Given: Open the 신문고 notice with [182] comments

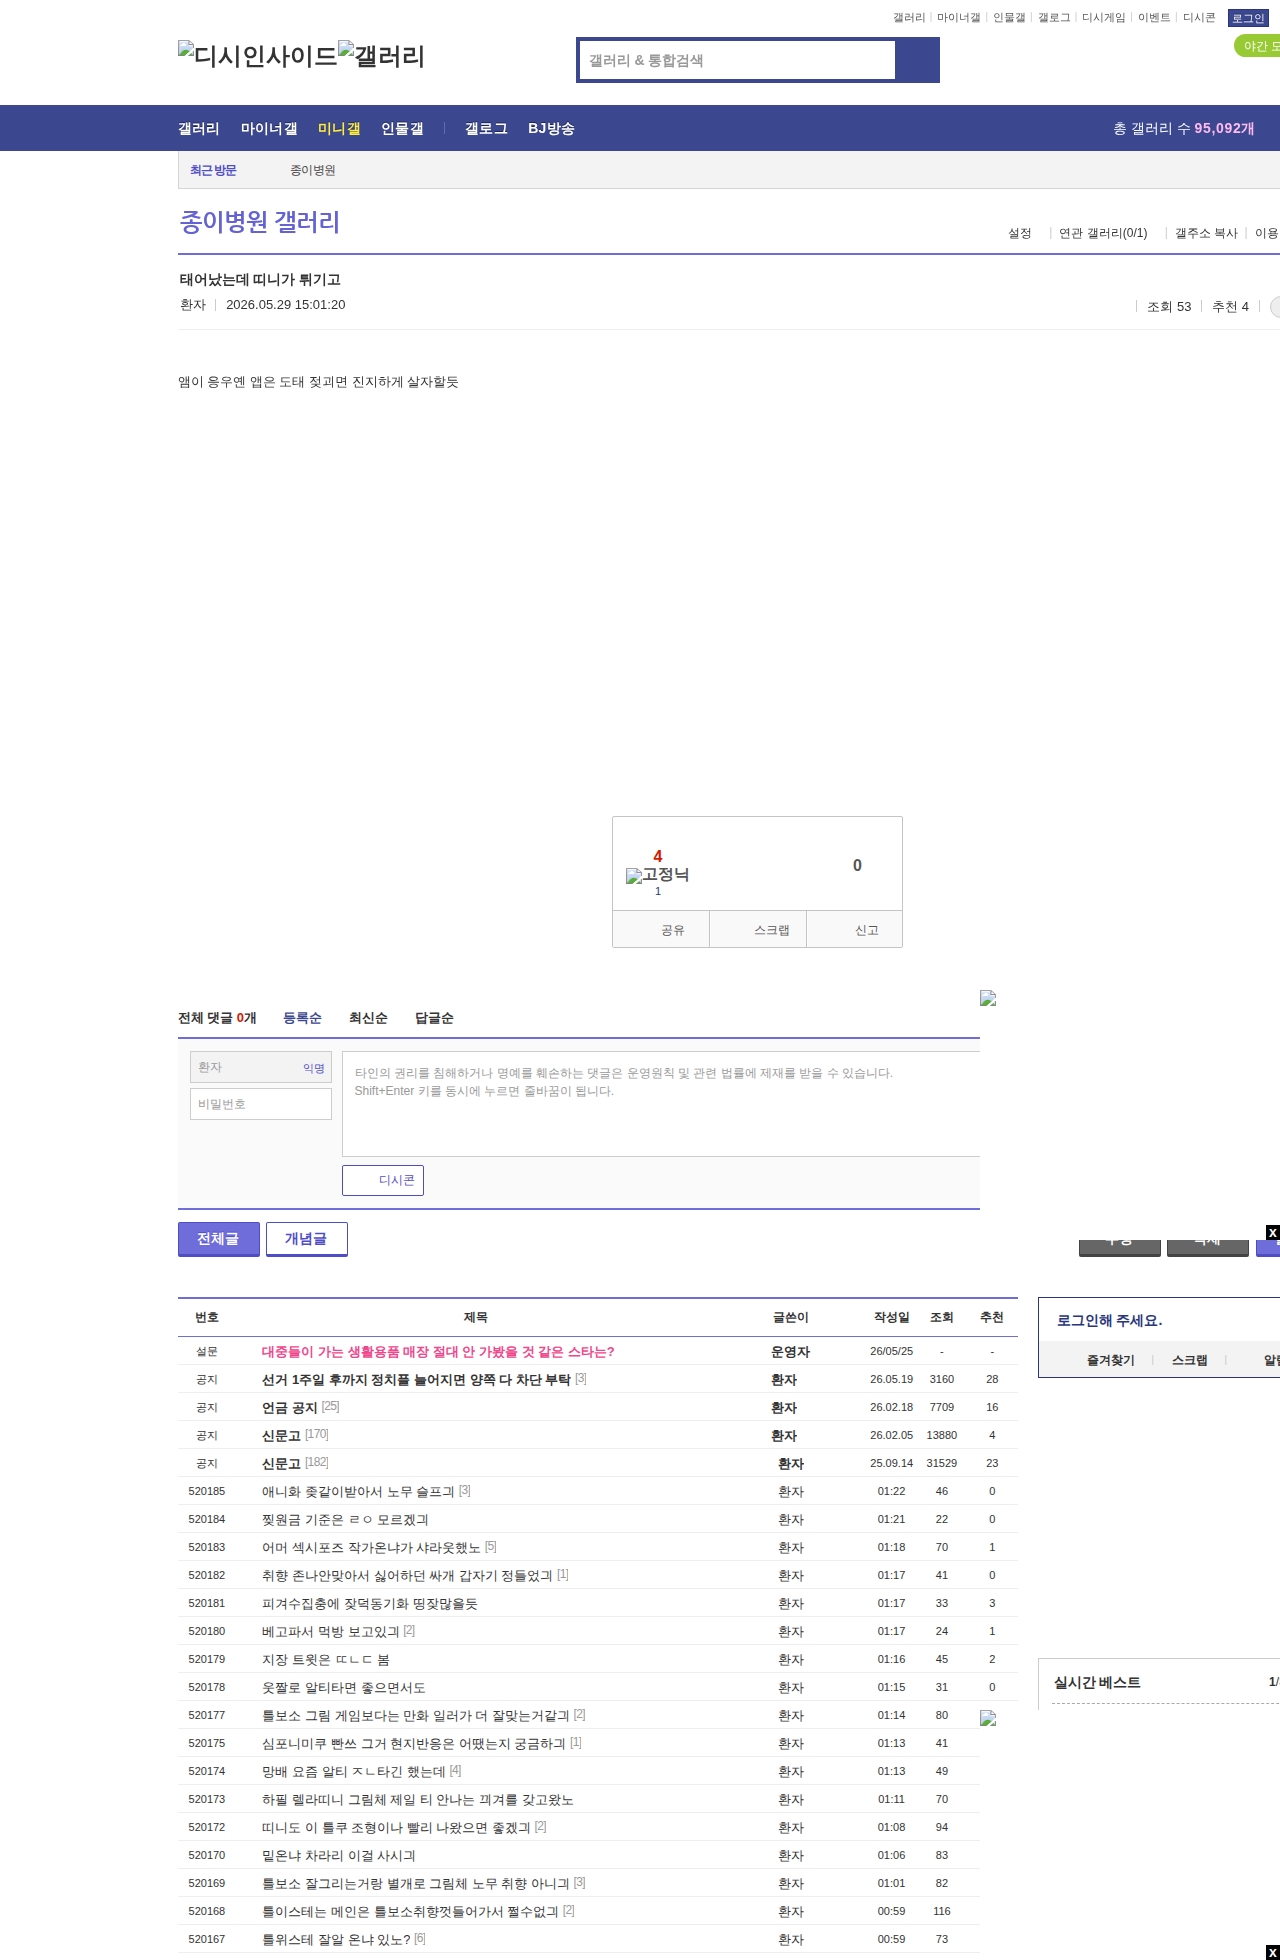Looking at the screenshot, I should click(281, 1463).
